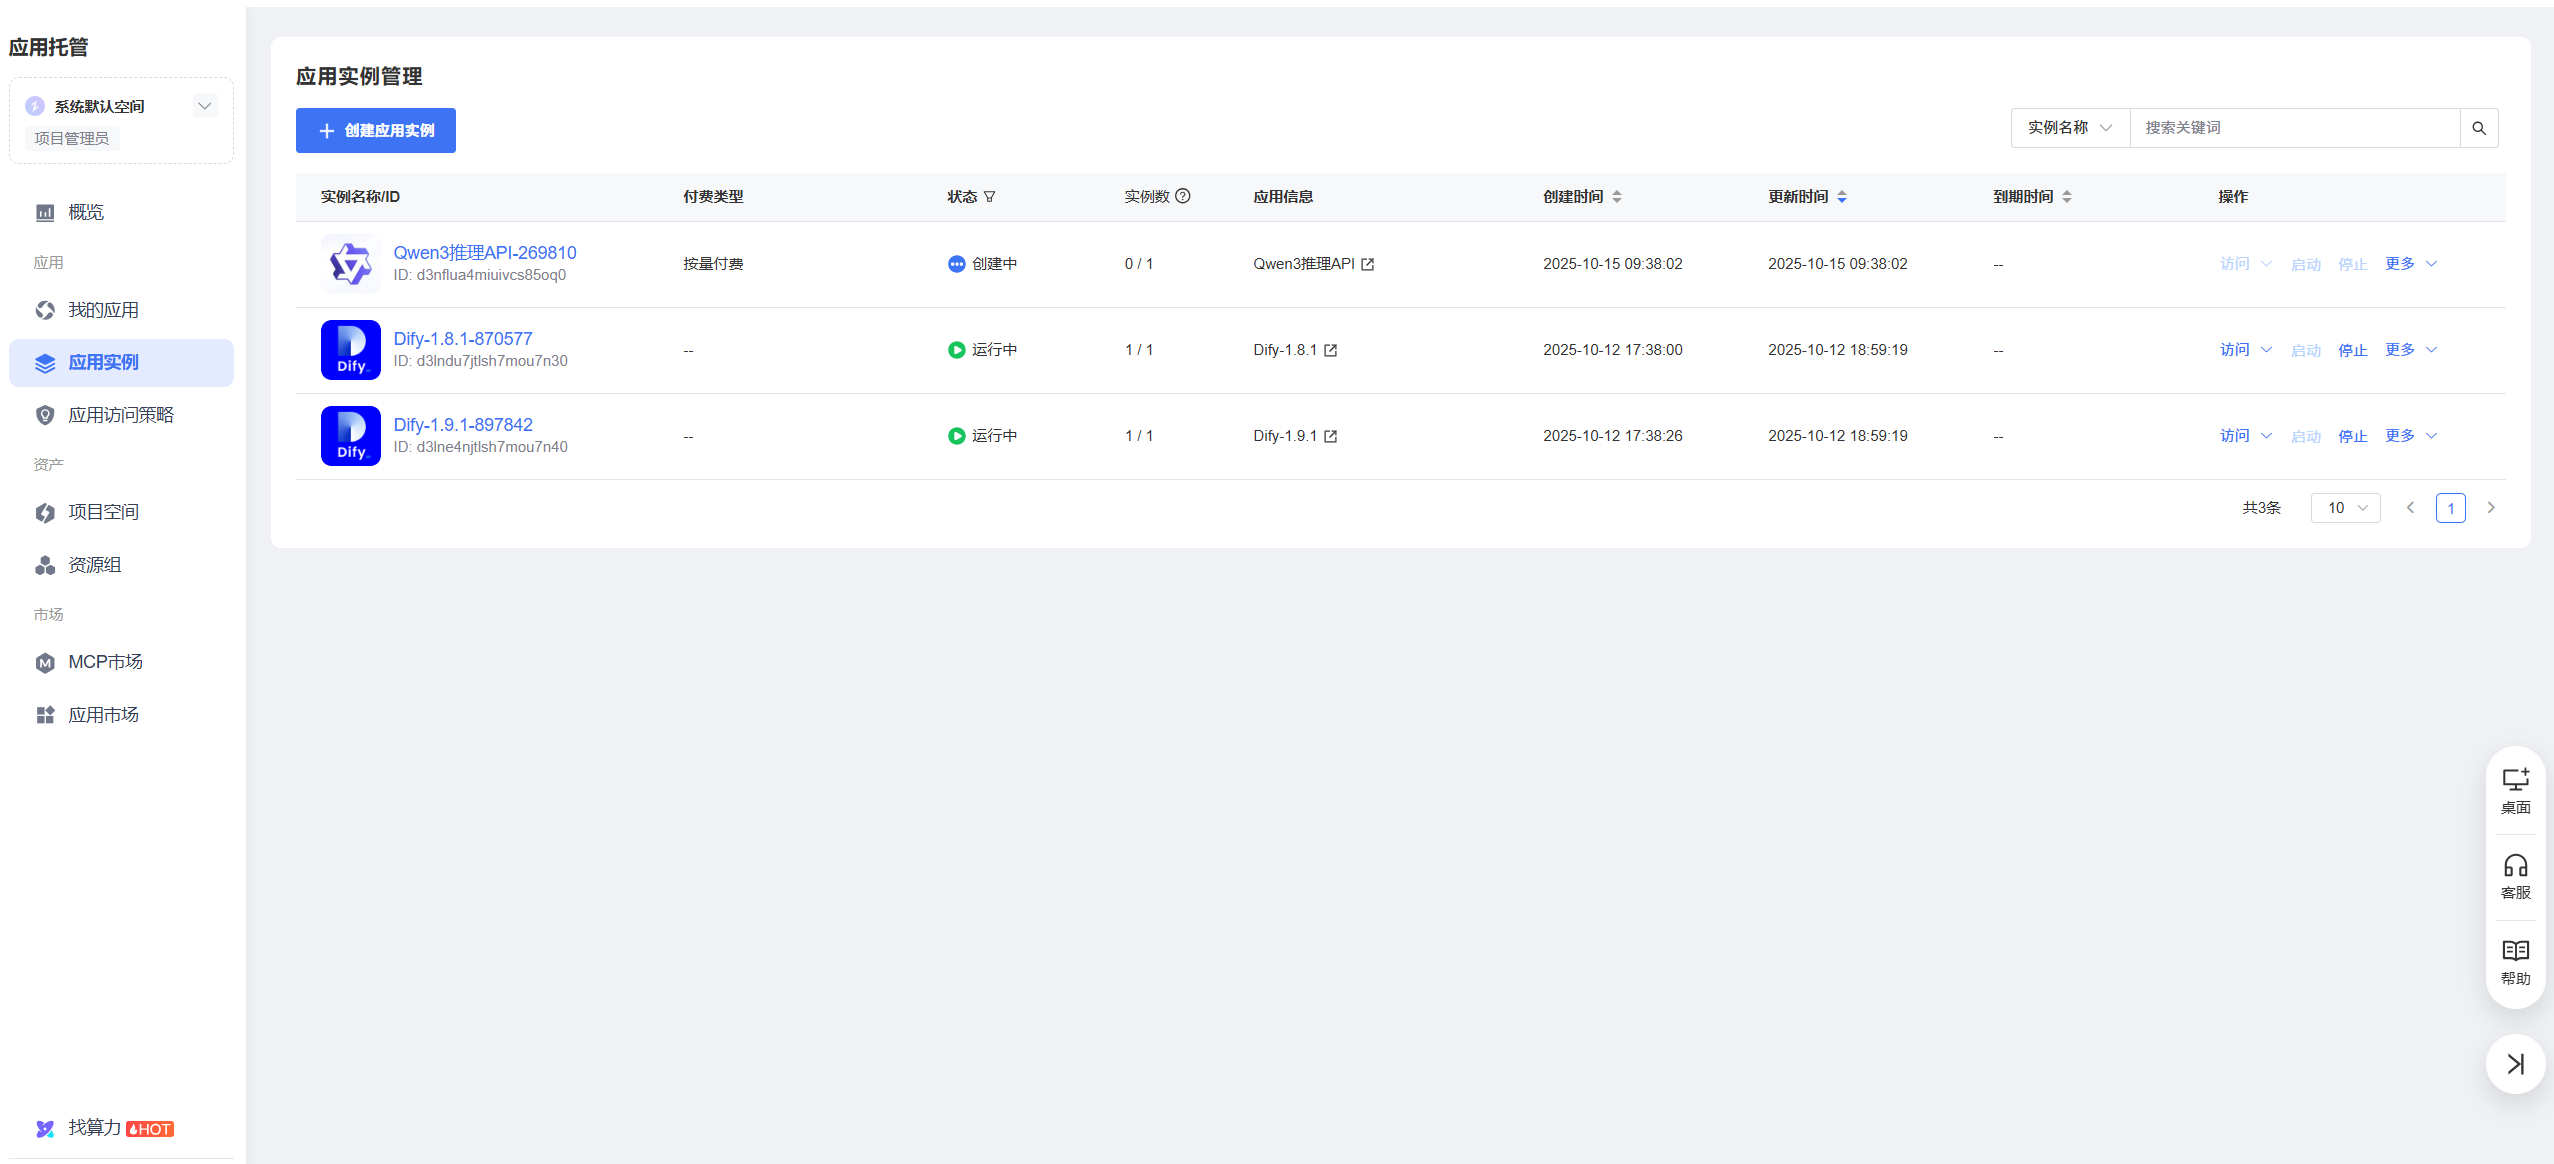Open the 实例名称 search type dropdown
Screen dimensions: 2554x1164
coord(2069,128)
